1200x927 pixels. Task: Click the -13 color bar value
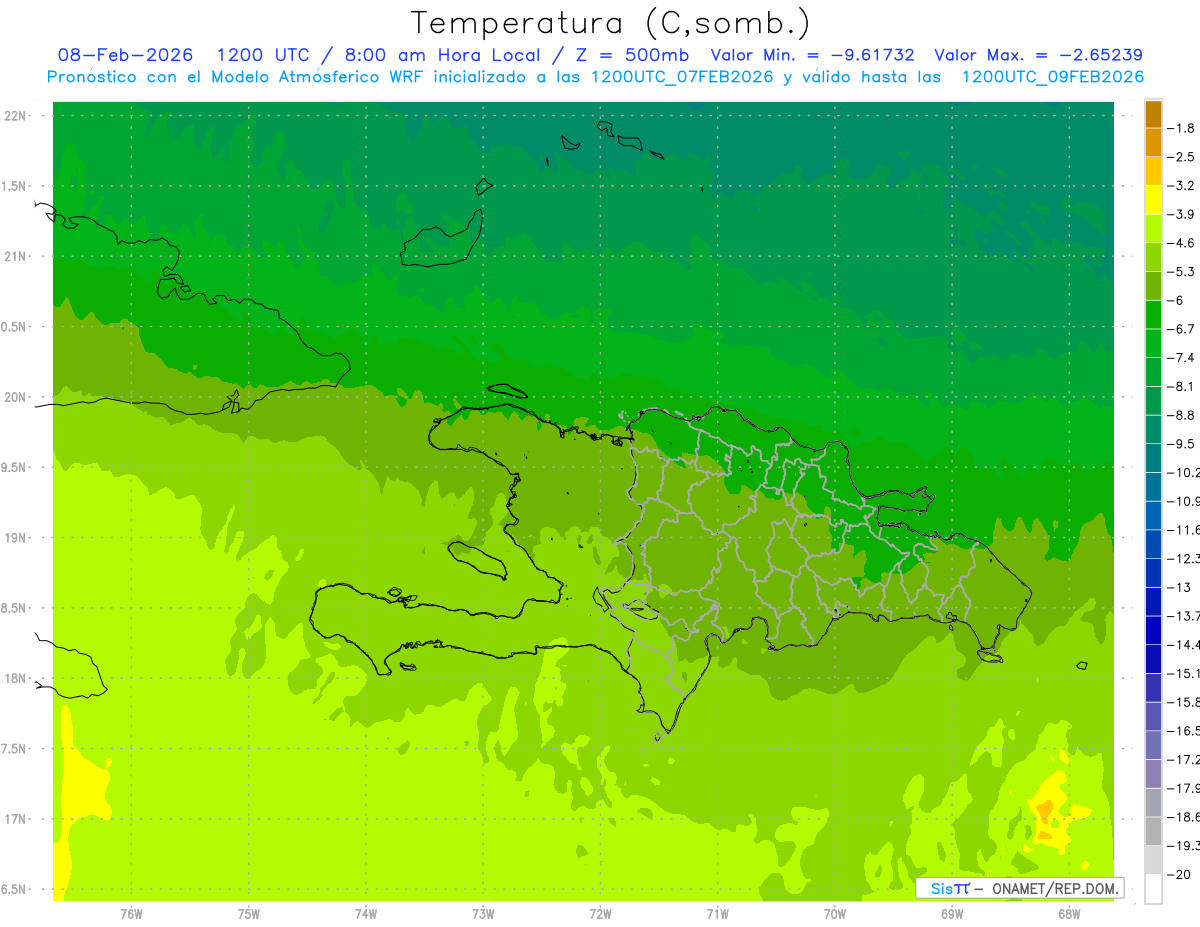click(x=1180, y=587)
